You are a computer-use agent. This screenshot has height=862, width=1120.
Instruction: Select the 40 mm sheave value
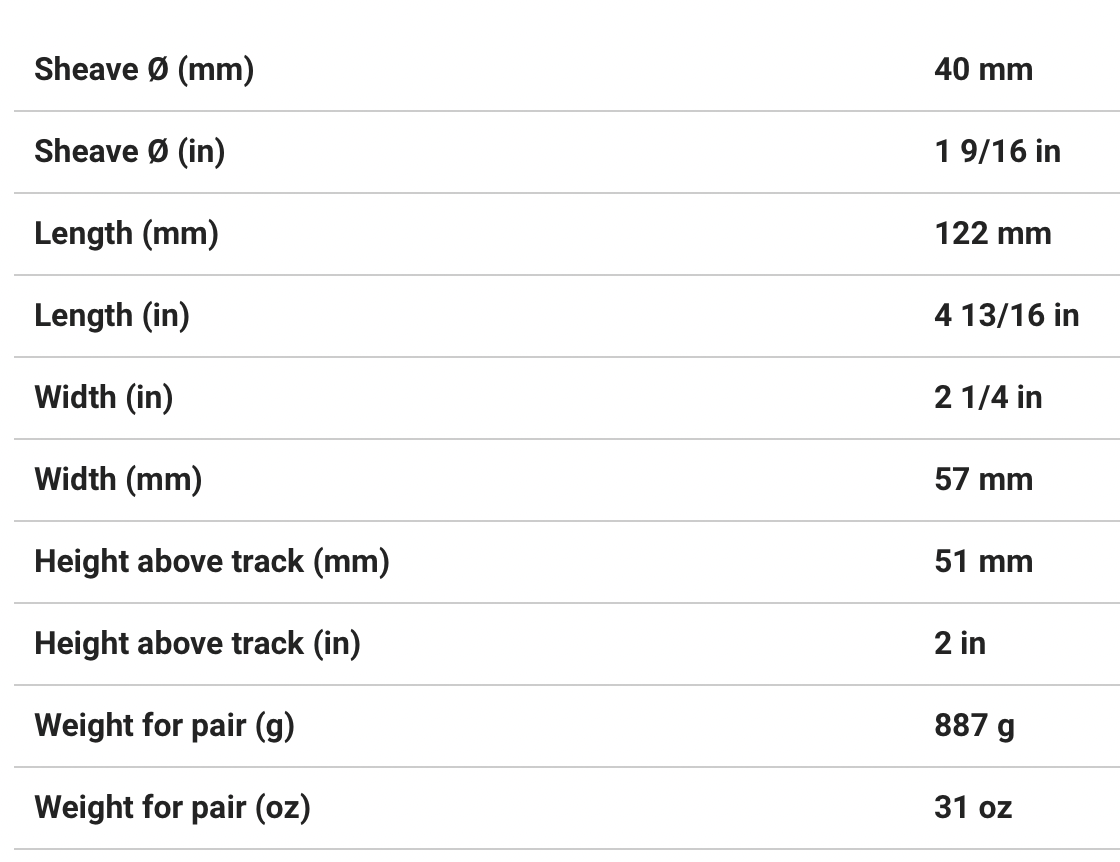[983, 70]
